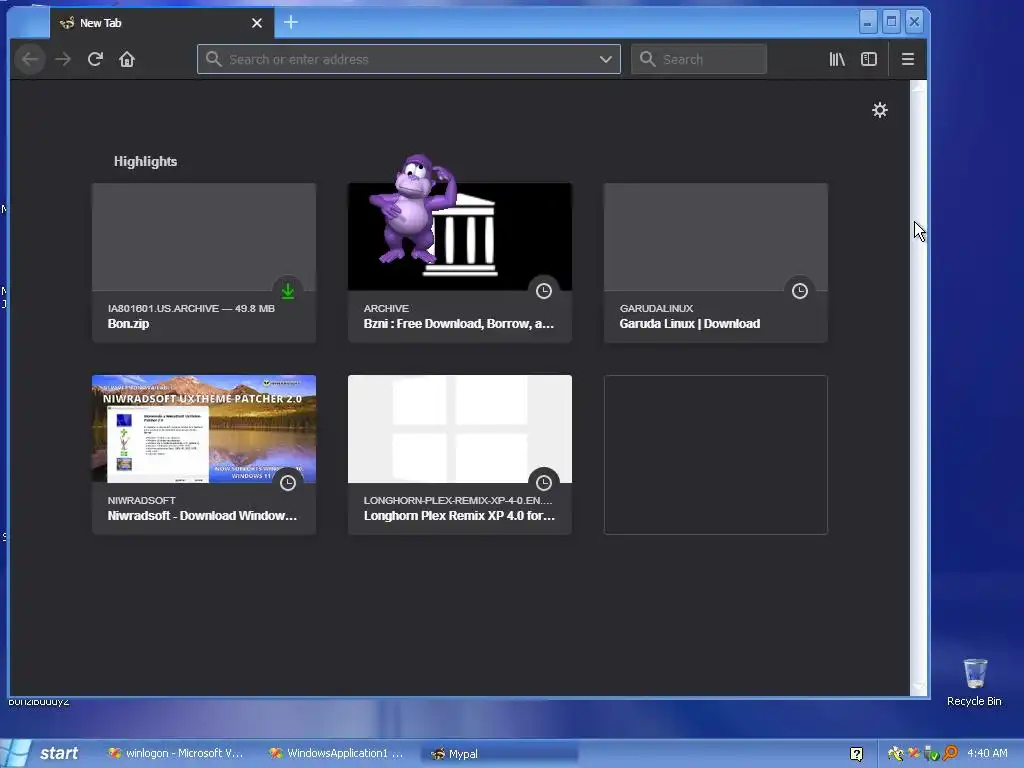Open the hamburger application menu
1024x768 pixels.
pos(908,59)
